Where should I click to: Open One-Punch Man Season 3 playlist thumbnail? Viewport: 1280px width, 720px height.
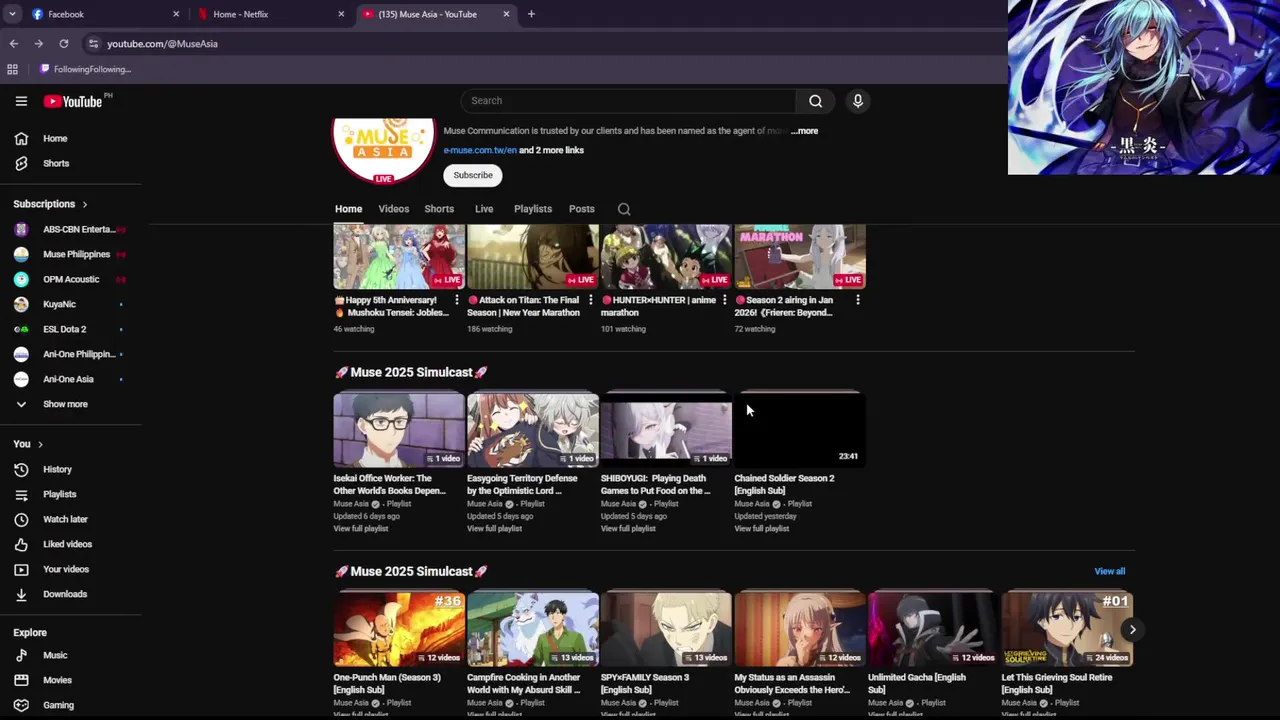click(x=399, y=629)
